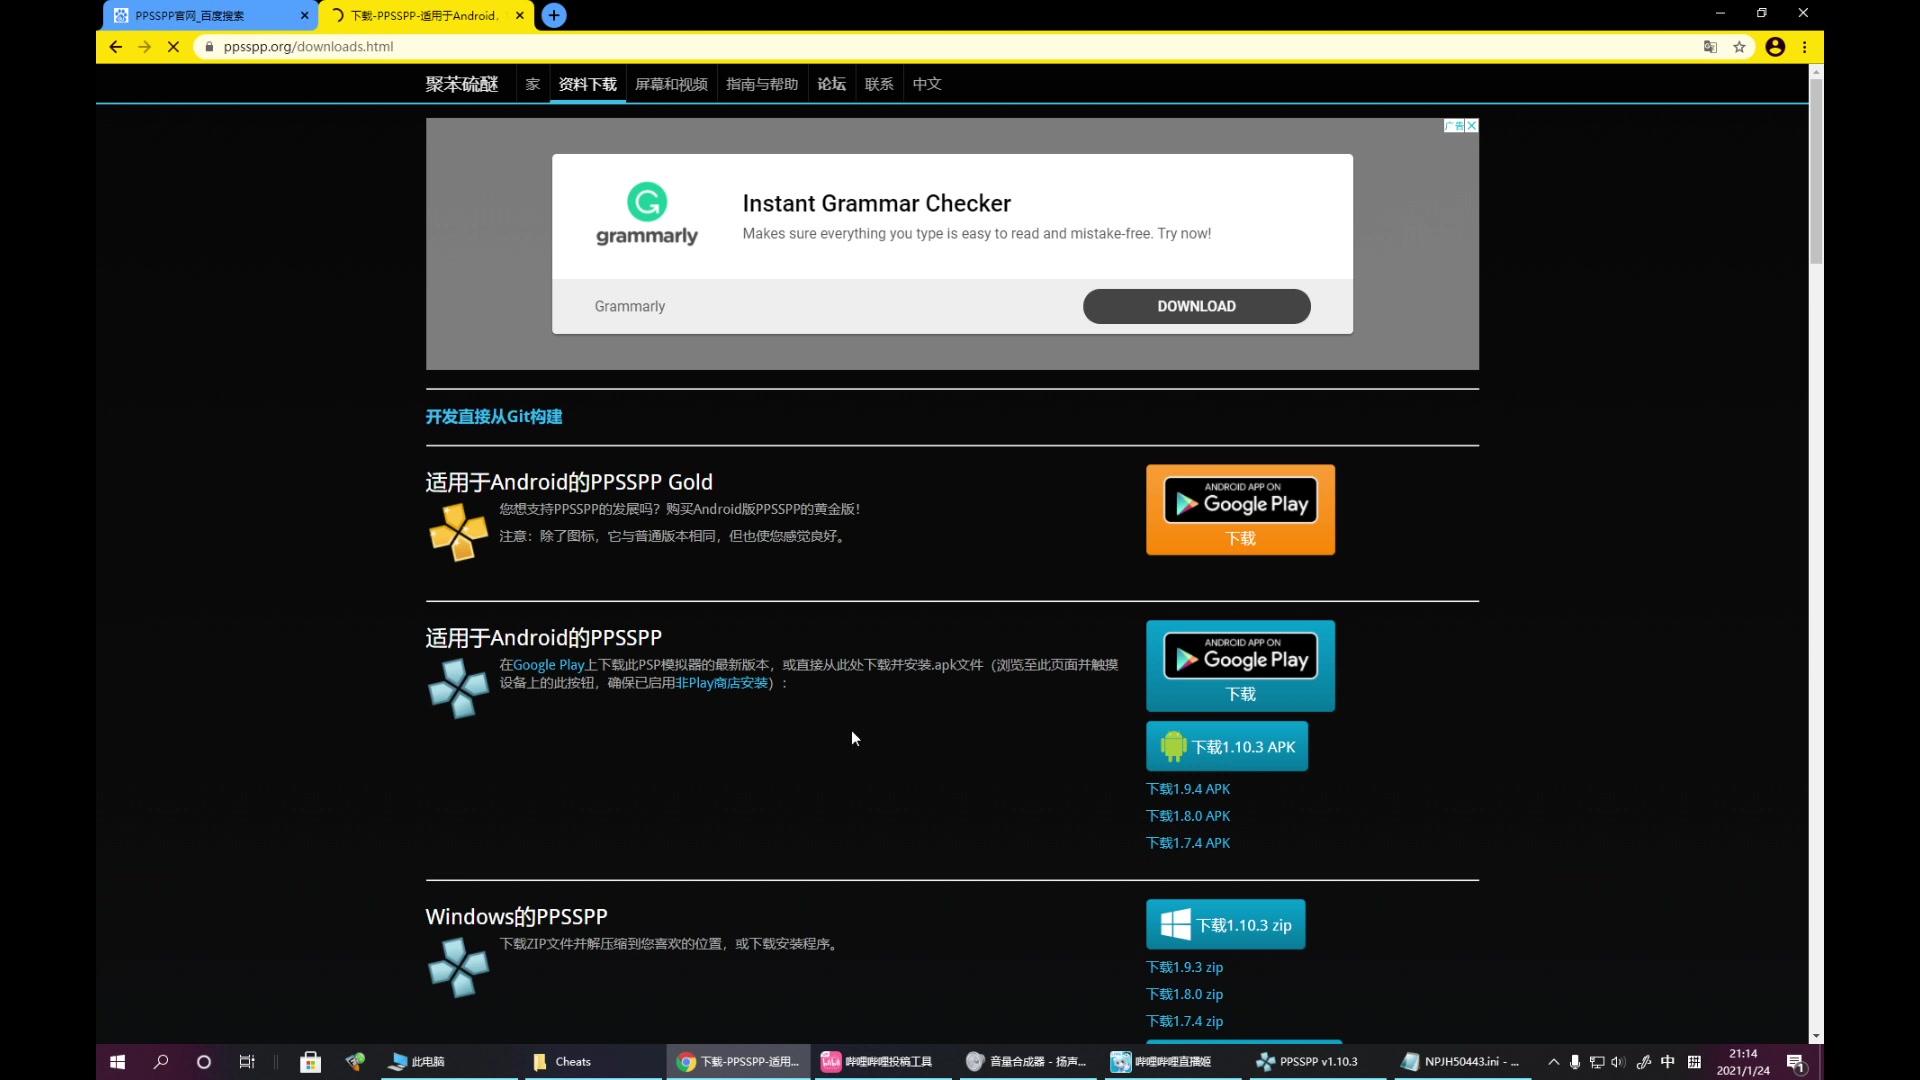Open the Windows Start menu

coord(117,1062)
